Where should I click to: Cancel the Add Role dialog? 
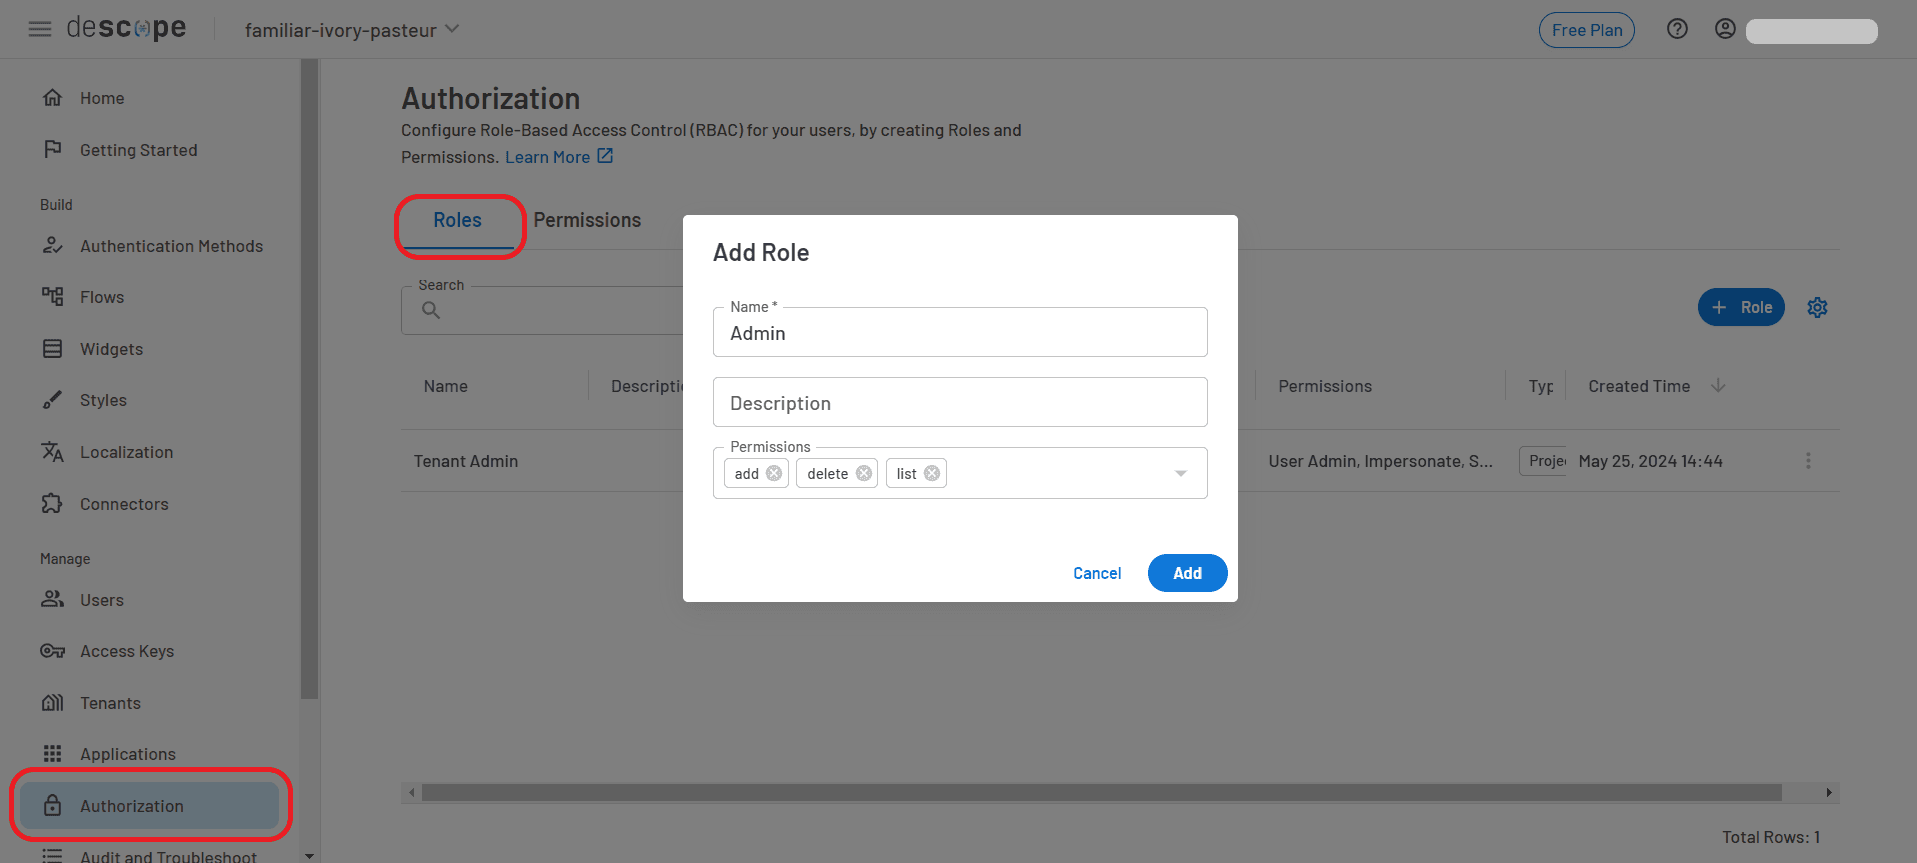coord(1097,573)
